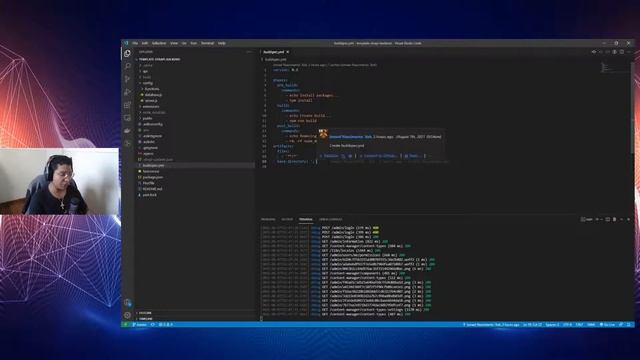
Task: Click the buildspec.yml breadcrumb
Action: (x=276, y=60)
